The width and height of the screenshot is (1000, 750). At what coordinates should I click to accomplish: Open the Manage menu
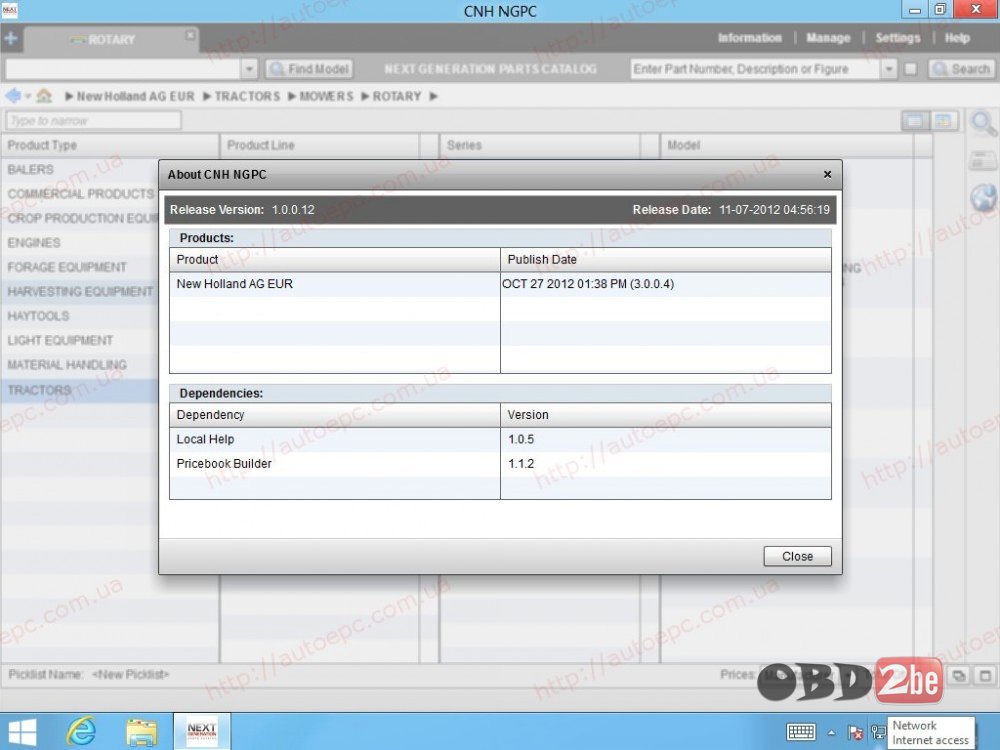[x=828, y=38]
